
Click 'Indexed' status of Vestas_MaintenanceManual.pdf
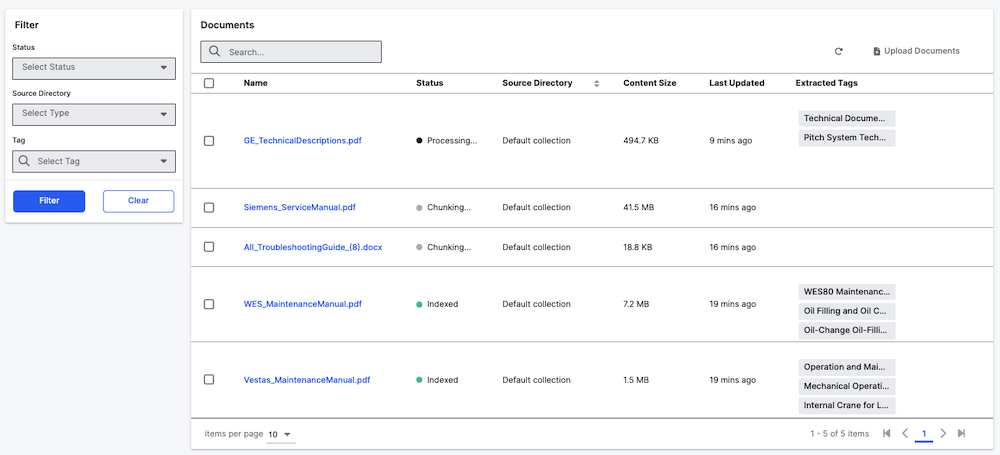coord(437,380)
